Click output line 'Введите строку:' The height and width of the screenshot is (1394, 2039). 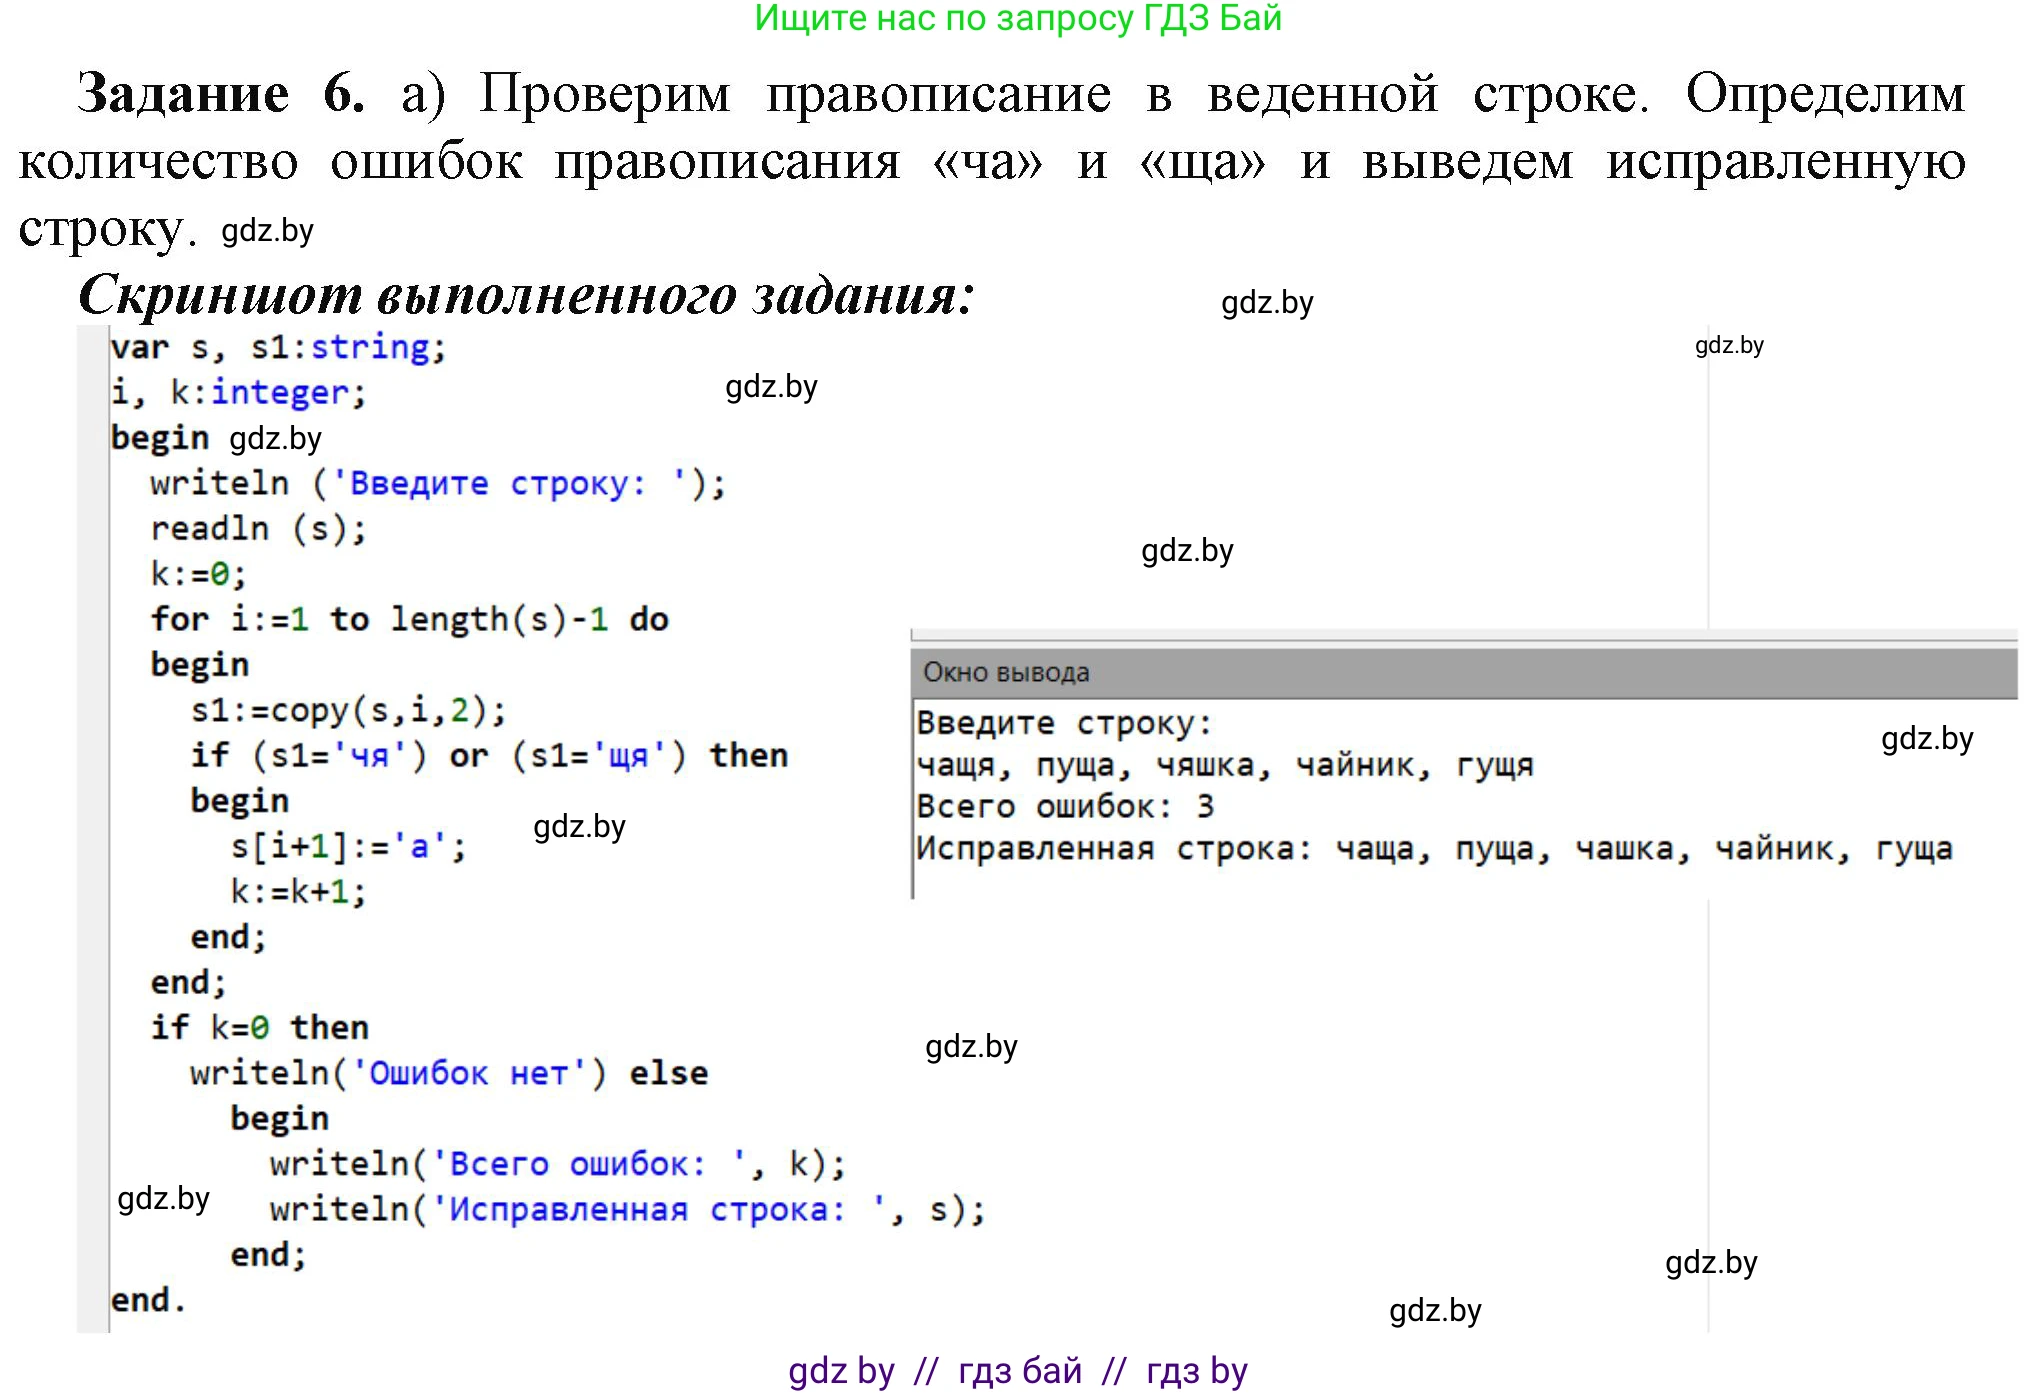coord(1065,724)
